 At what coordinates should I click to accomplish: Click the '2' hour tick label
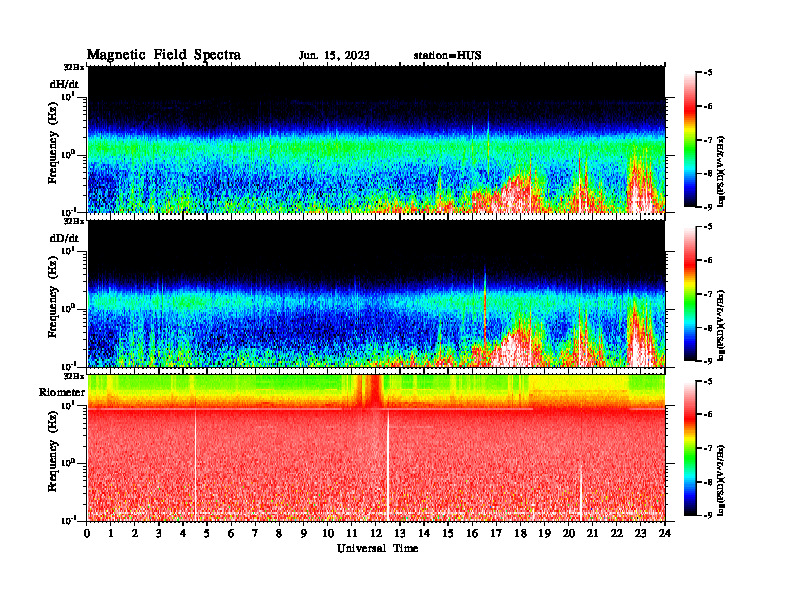click(x=135, y=533)
